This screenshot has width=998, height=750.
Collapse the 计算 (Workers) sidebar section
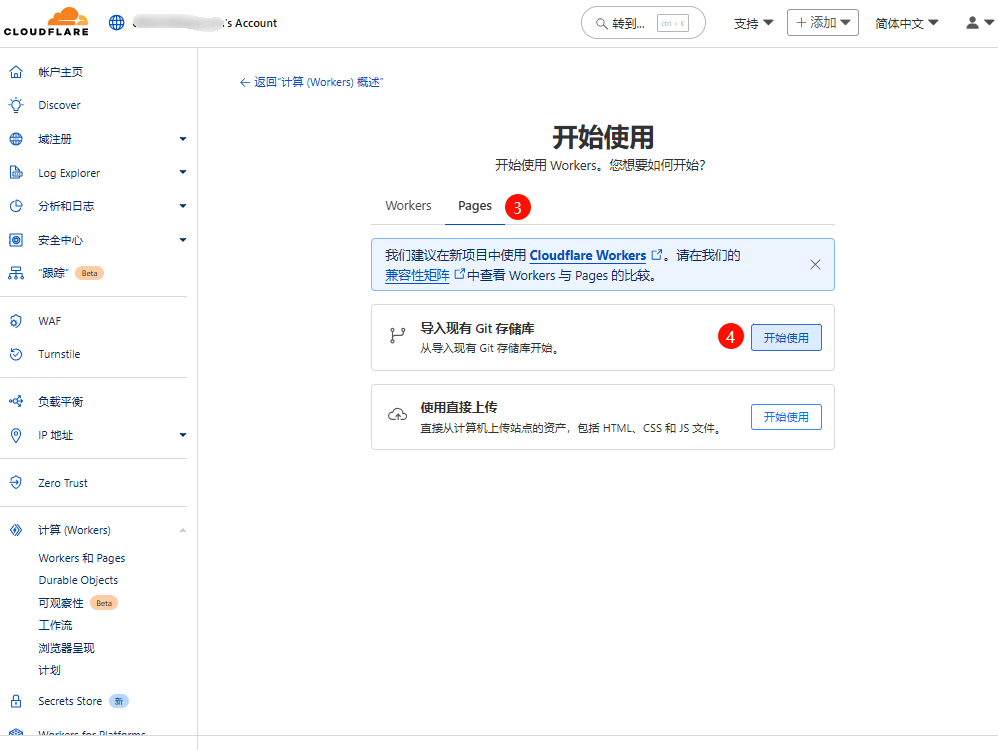(x=183, y=530)
